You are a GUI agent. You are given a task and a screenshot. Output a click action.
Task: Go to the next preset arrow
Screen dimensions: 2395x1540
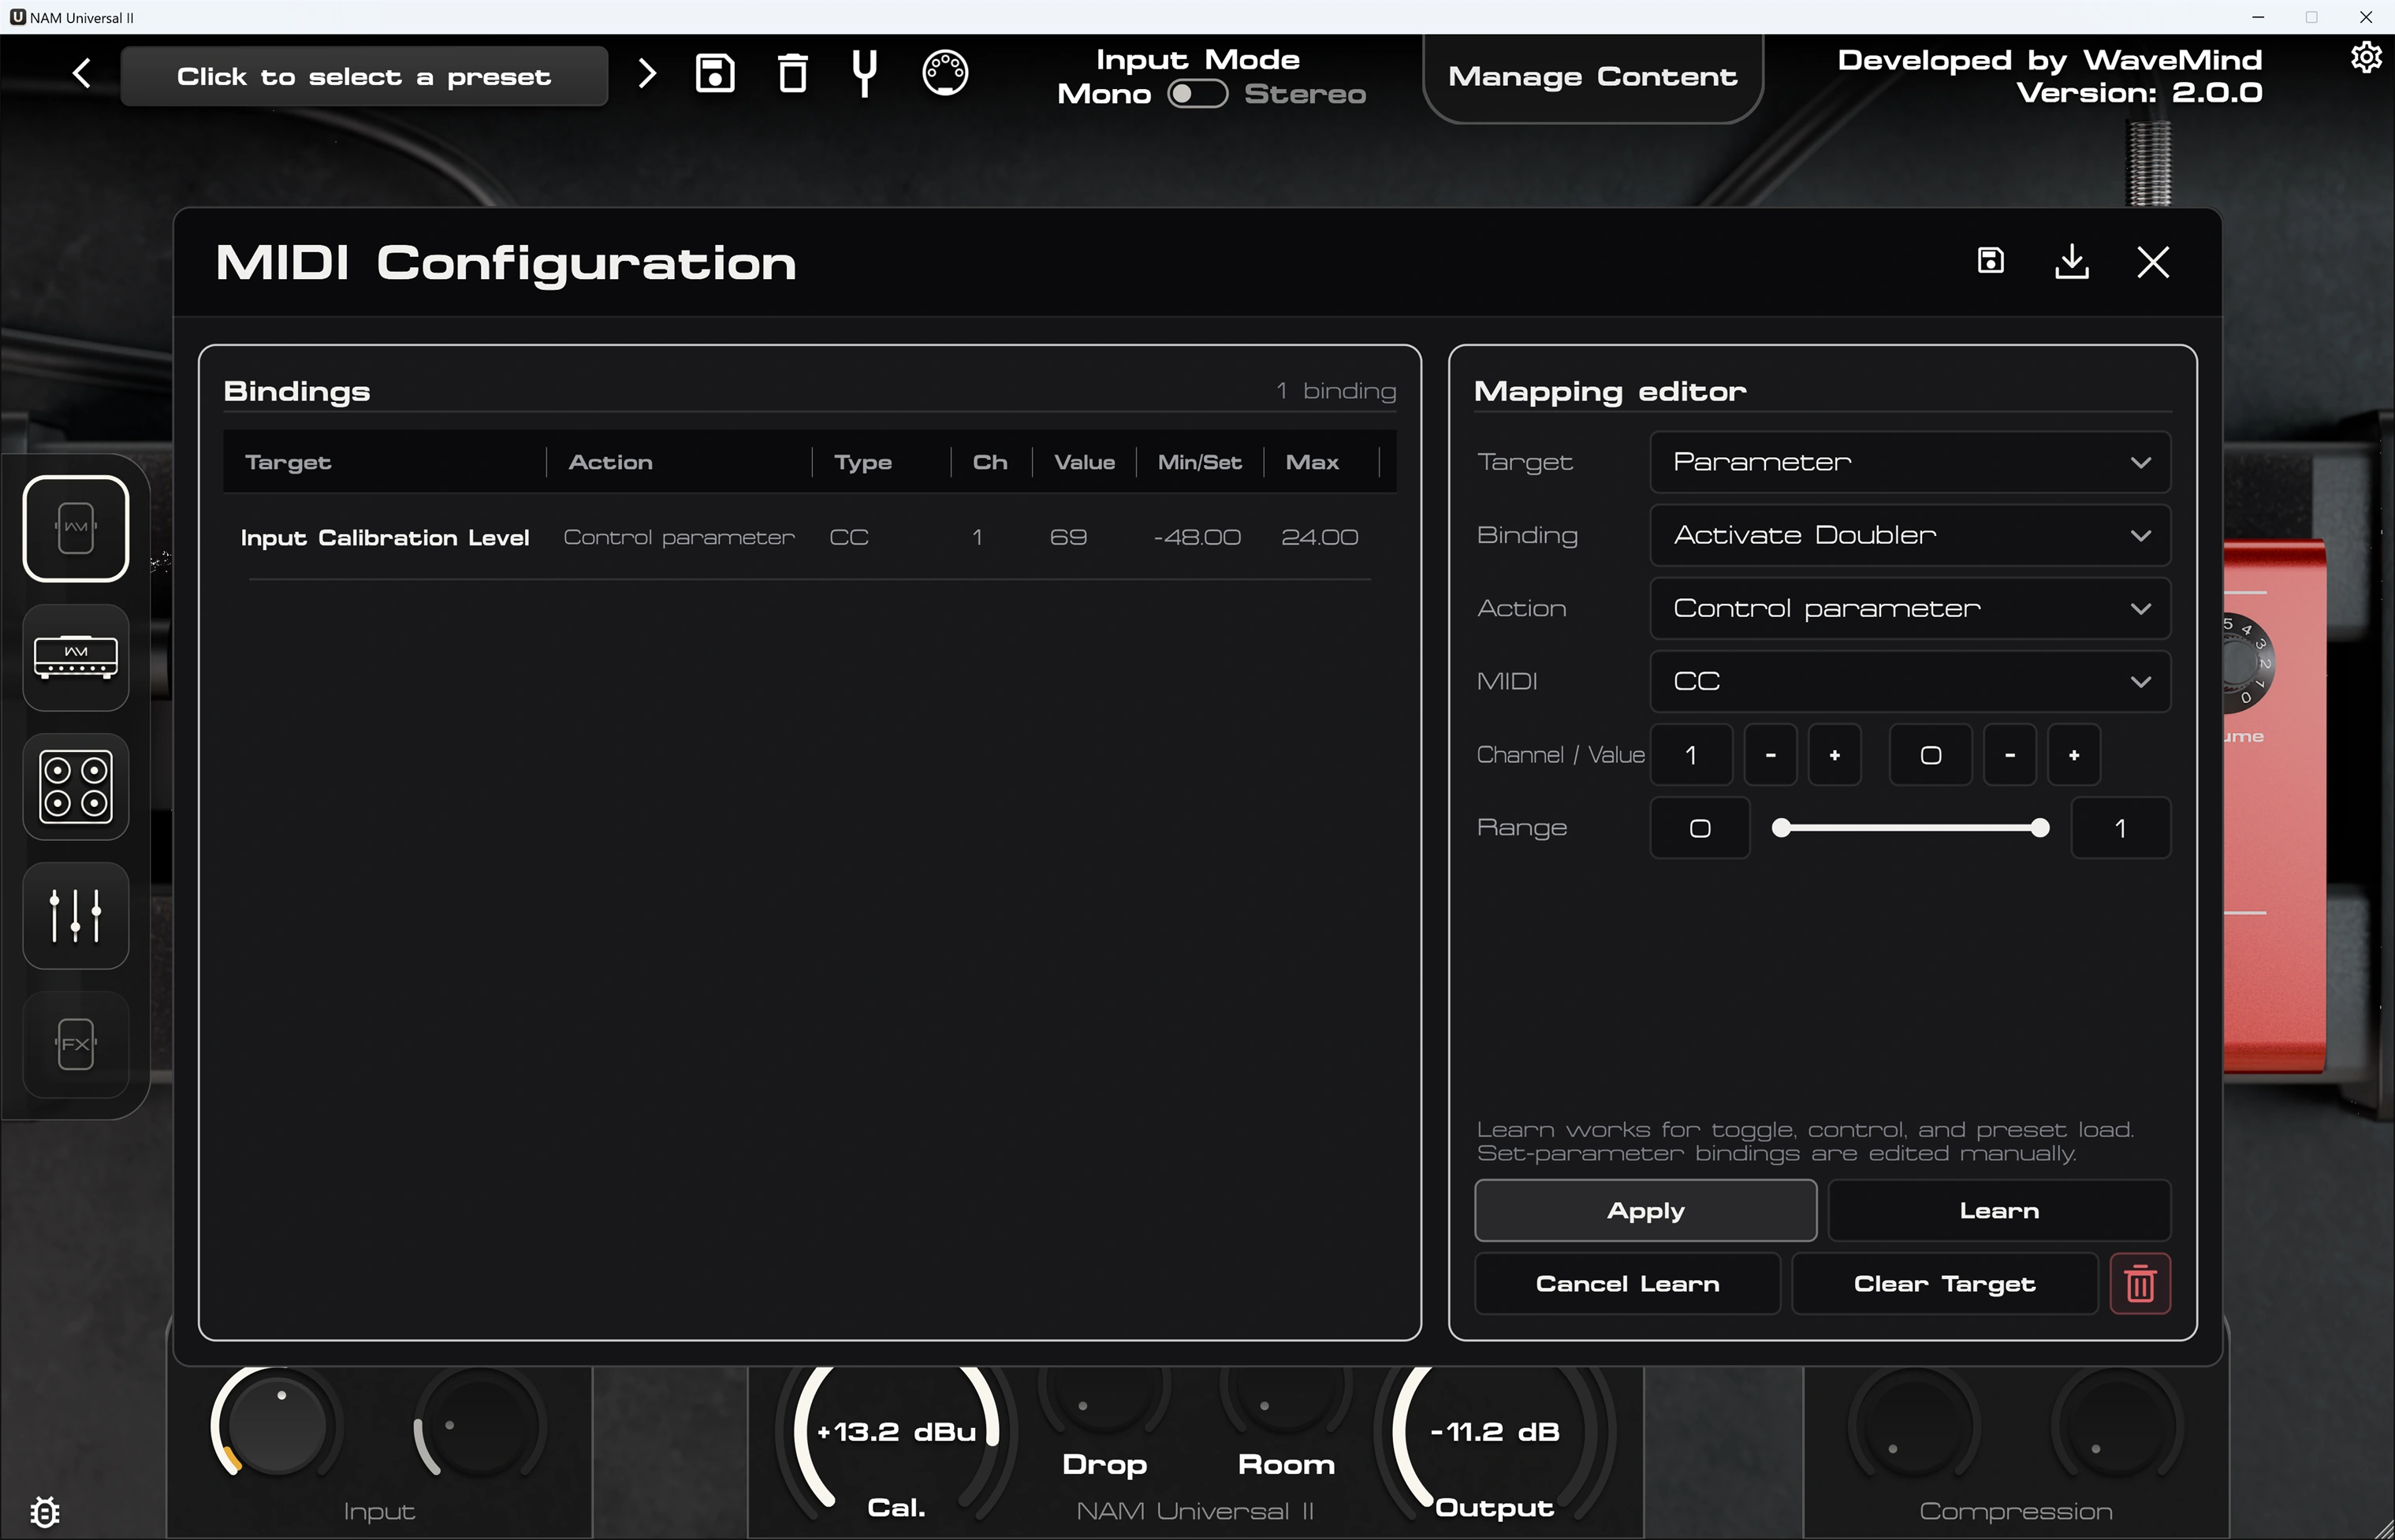[x=647, y=73]
